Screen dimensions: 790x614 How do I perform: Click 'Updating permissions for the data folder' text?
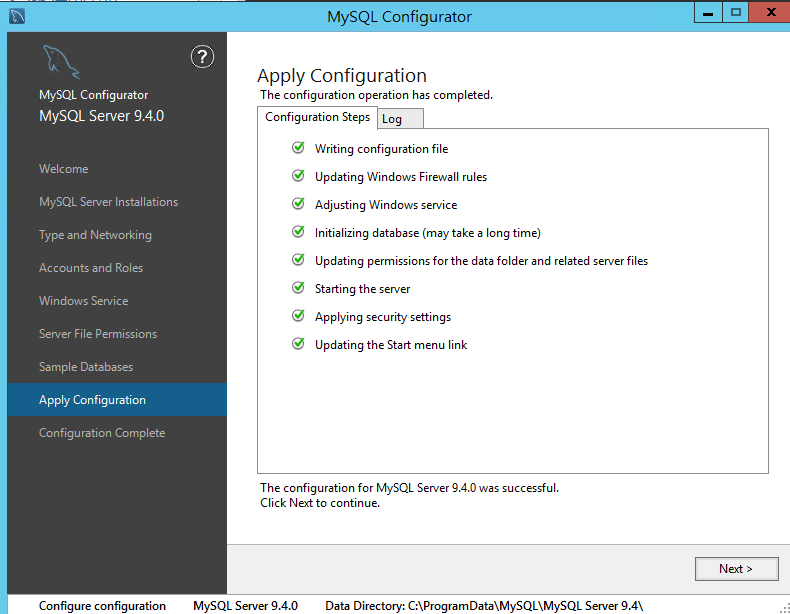[481, 261]
